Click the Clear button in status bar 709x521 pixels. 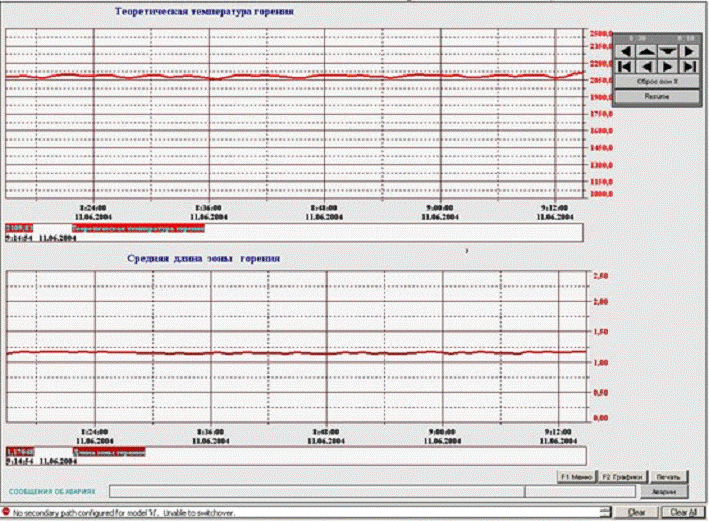tap(635, 512)
